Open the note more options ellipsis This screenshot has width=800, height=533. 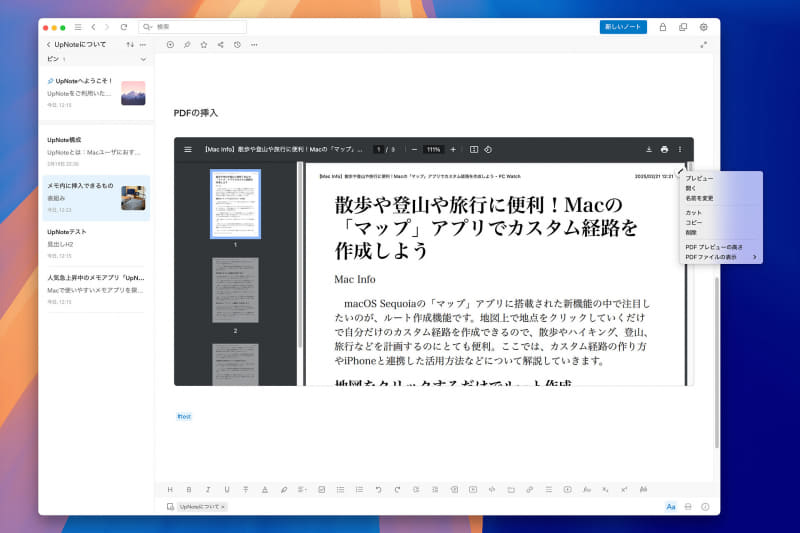coord(254,45)
